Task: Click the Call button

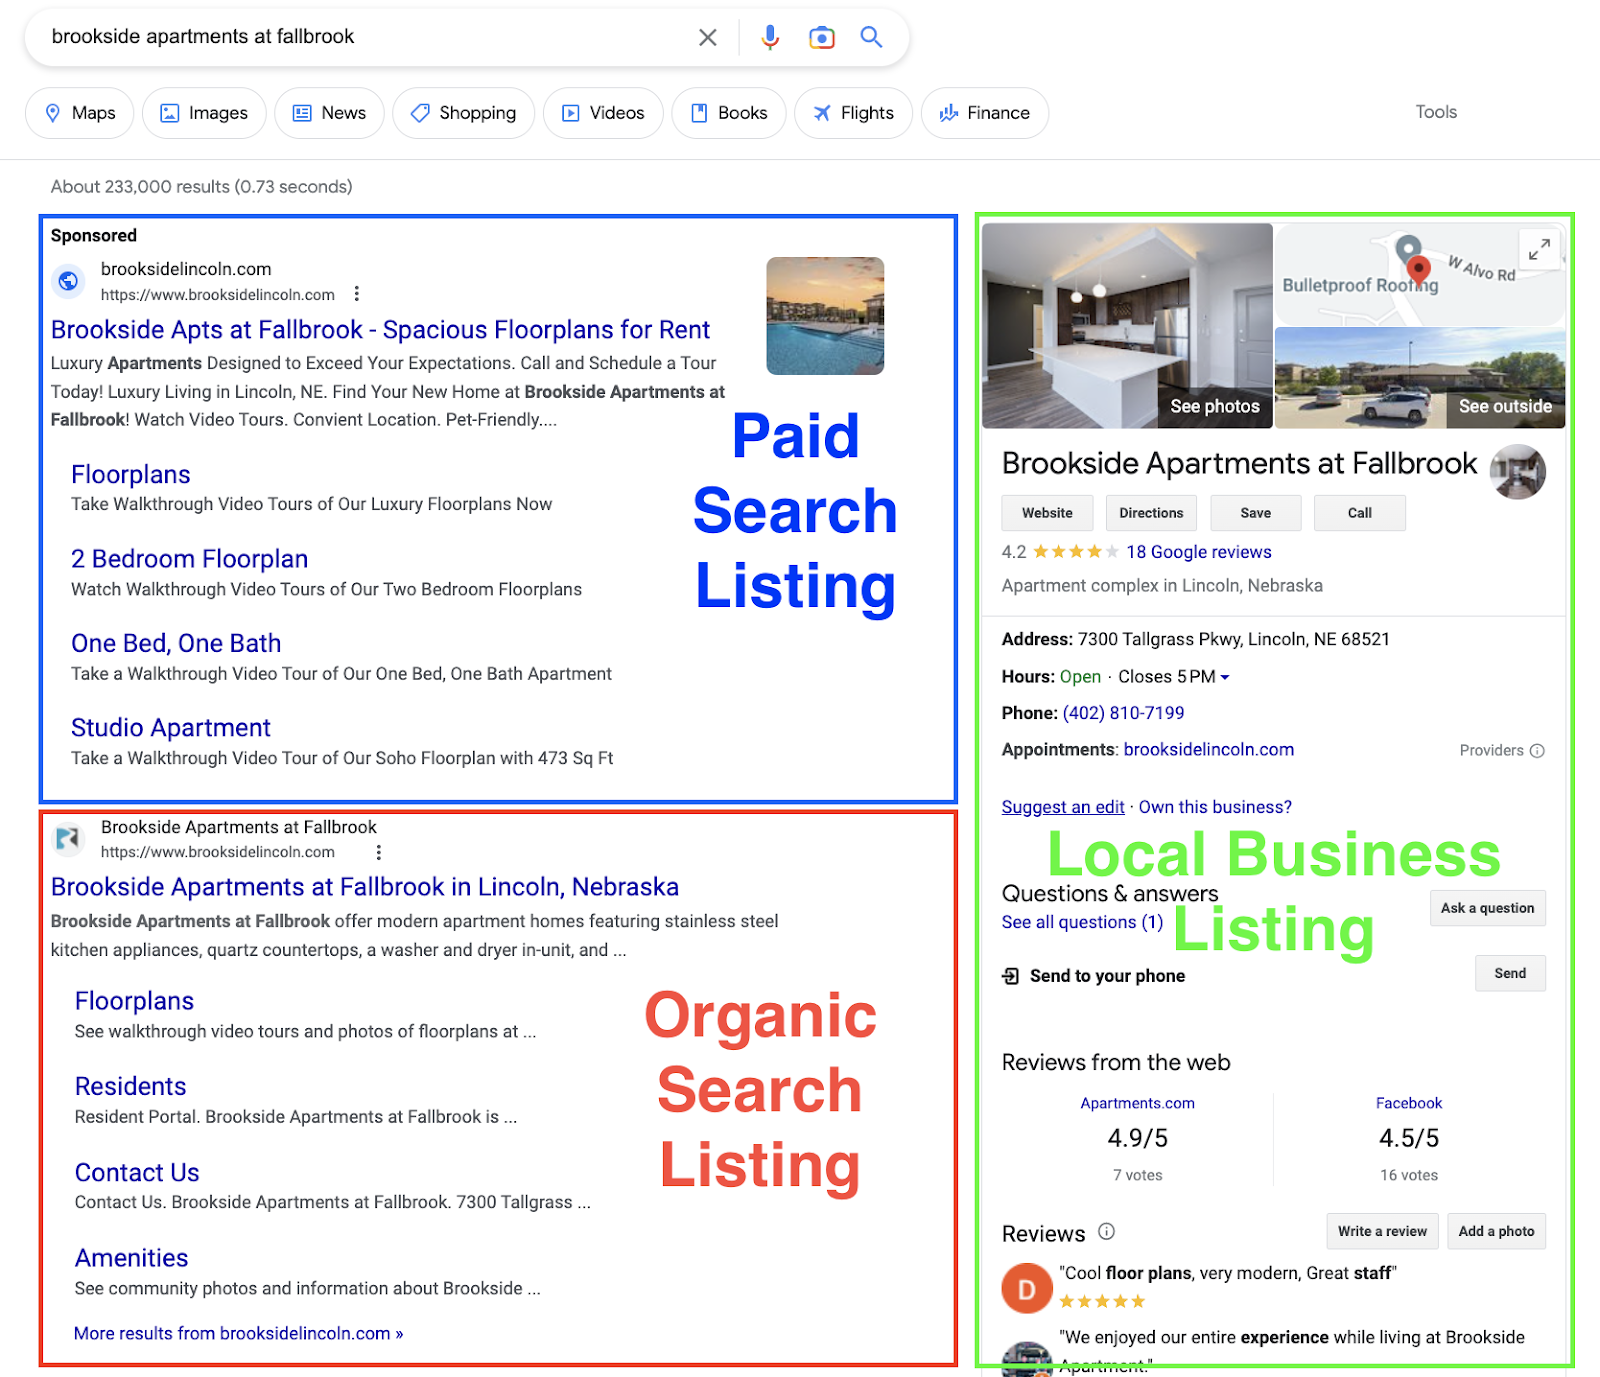Action: pos(1360,513)
